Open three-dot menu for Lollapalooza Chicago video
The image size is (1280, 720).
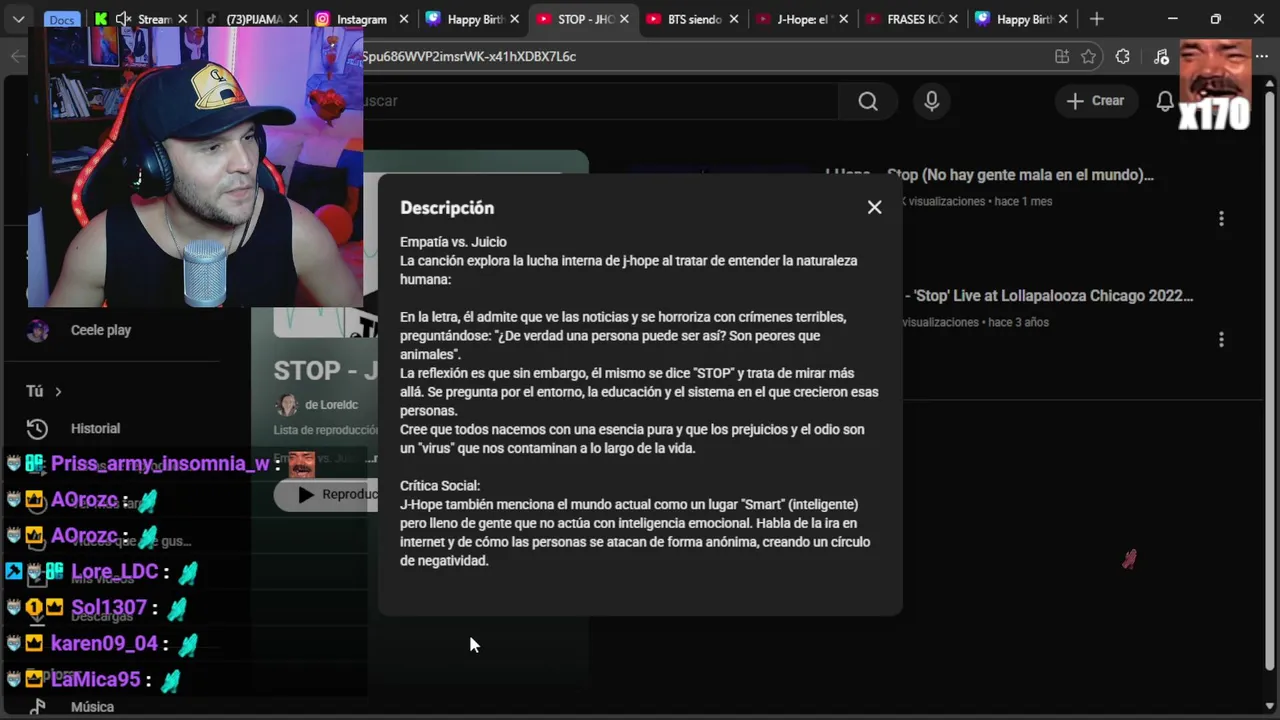pos(1221,340)
